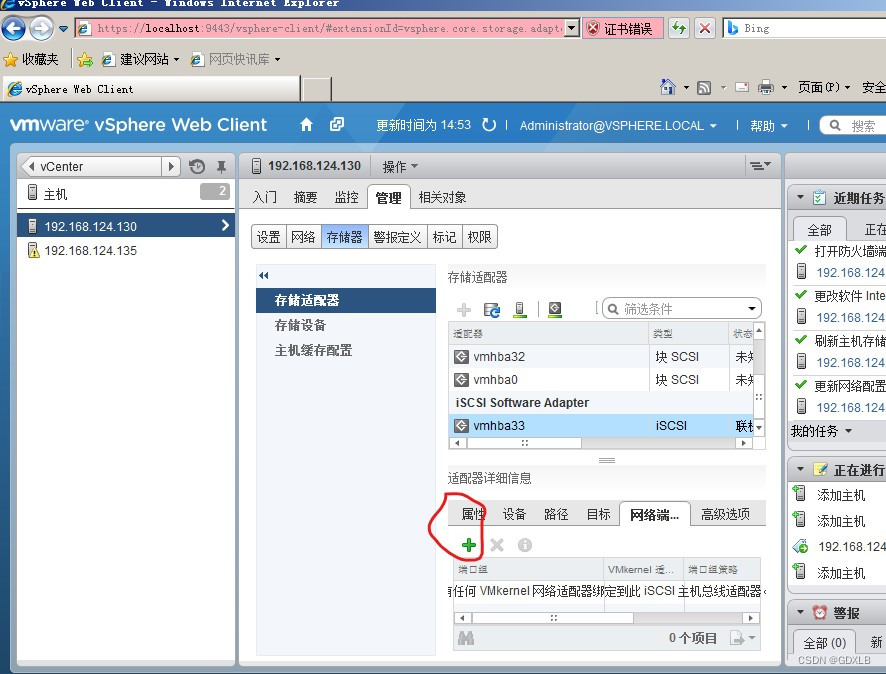This screenshot has width=886, height=674.
Task: Select host 192.168.124.130 in navigator
Action: (125, 226)
